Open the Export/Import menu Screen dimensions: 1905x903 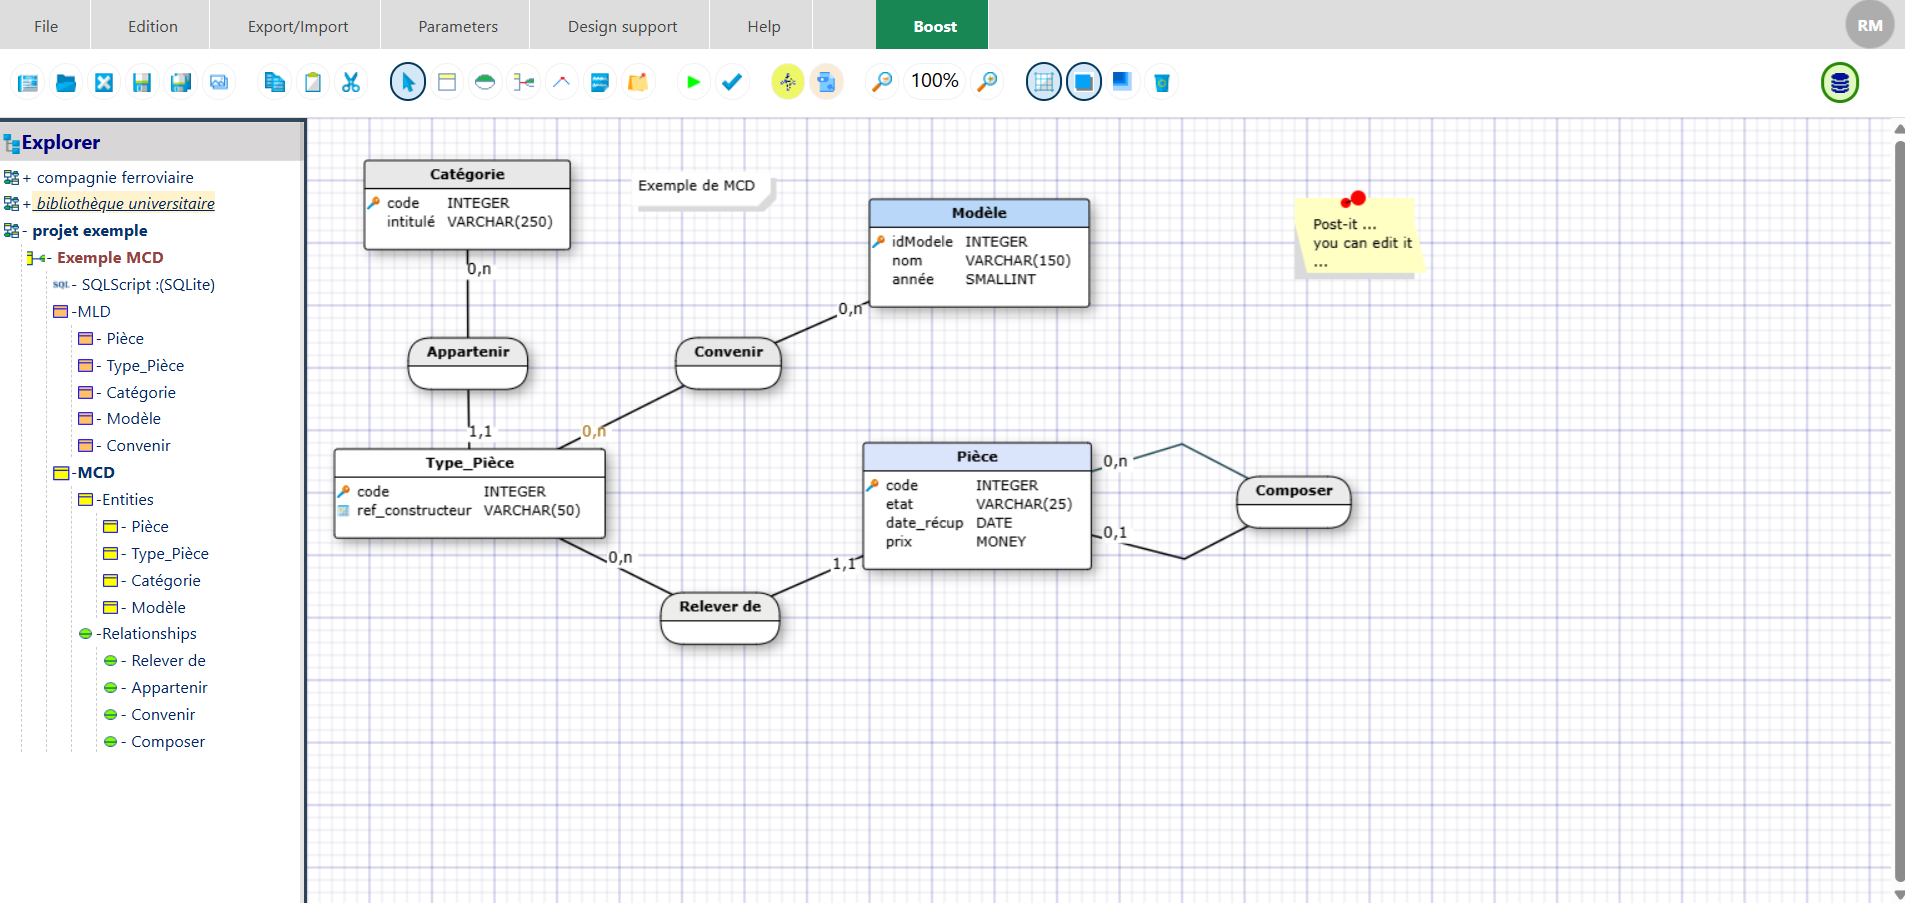tap(298, 26)
